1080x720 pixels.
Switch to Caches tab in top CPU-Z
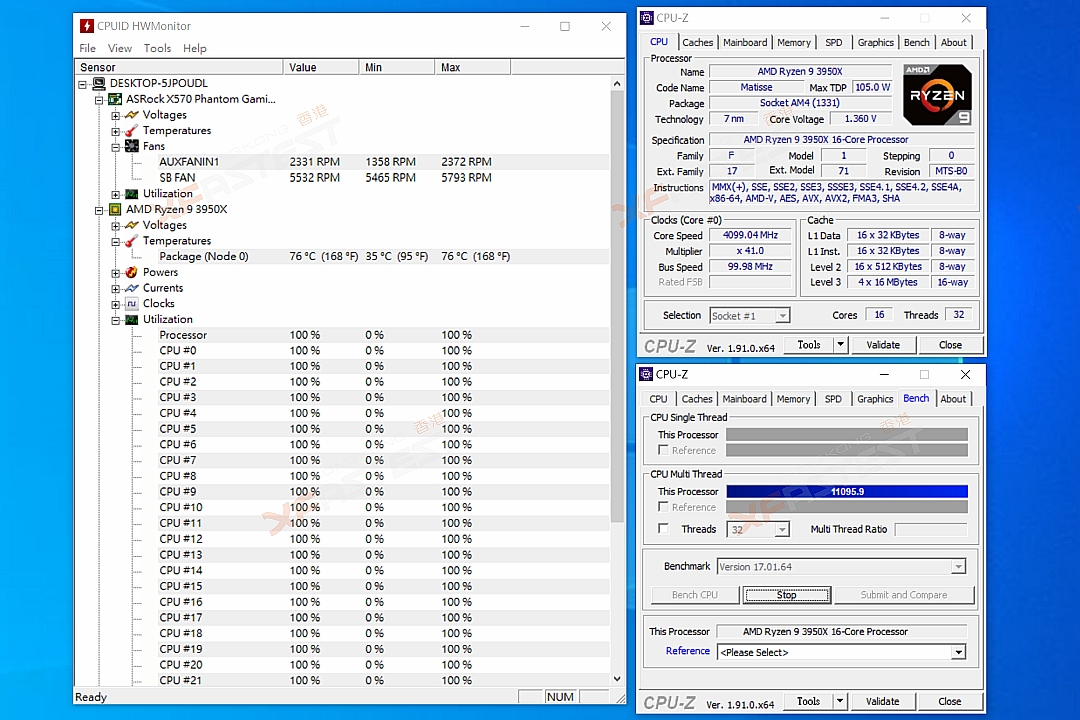pyautogui.click(x=698, y=42)
